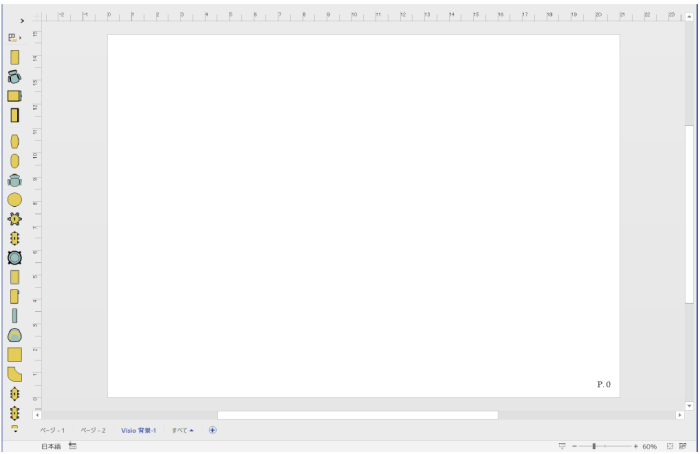Select the teal round clock-like shape
This screenshot has width=700, height=454.
pyautogui.click(x=15, y=257)
